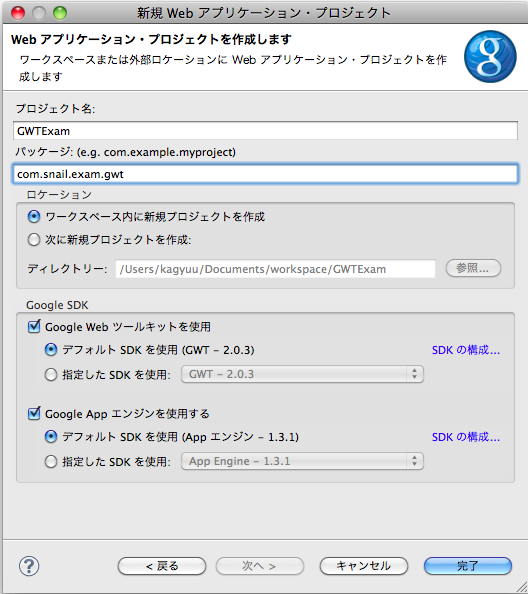Select ワークスペース内に新規プロジェクトを作成 radio button

tap(34, 217)
